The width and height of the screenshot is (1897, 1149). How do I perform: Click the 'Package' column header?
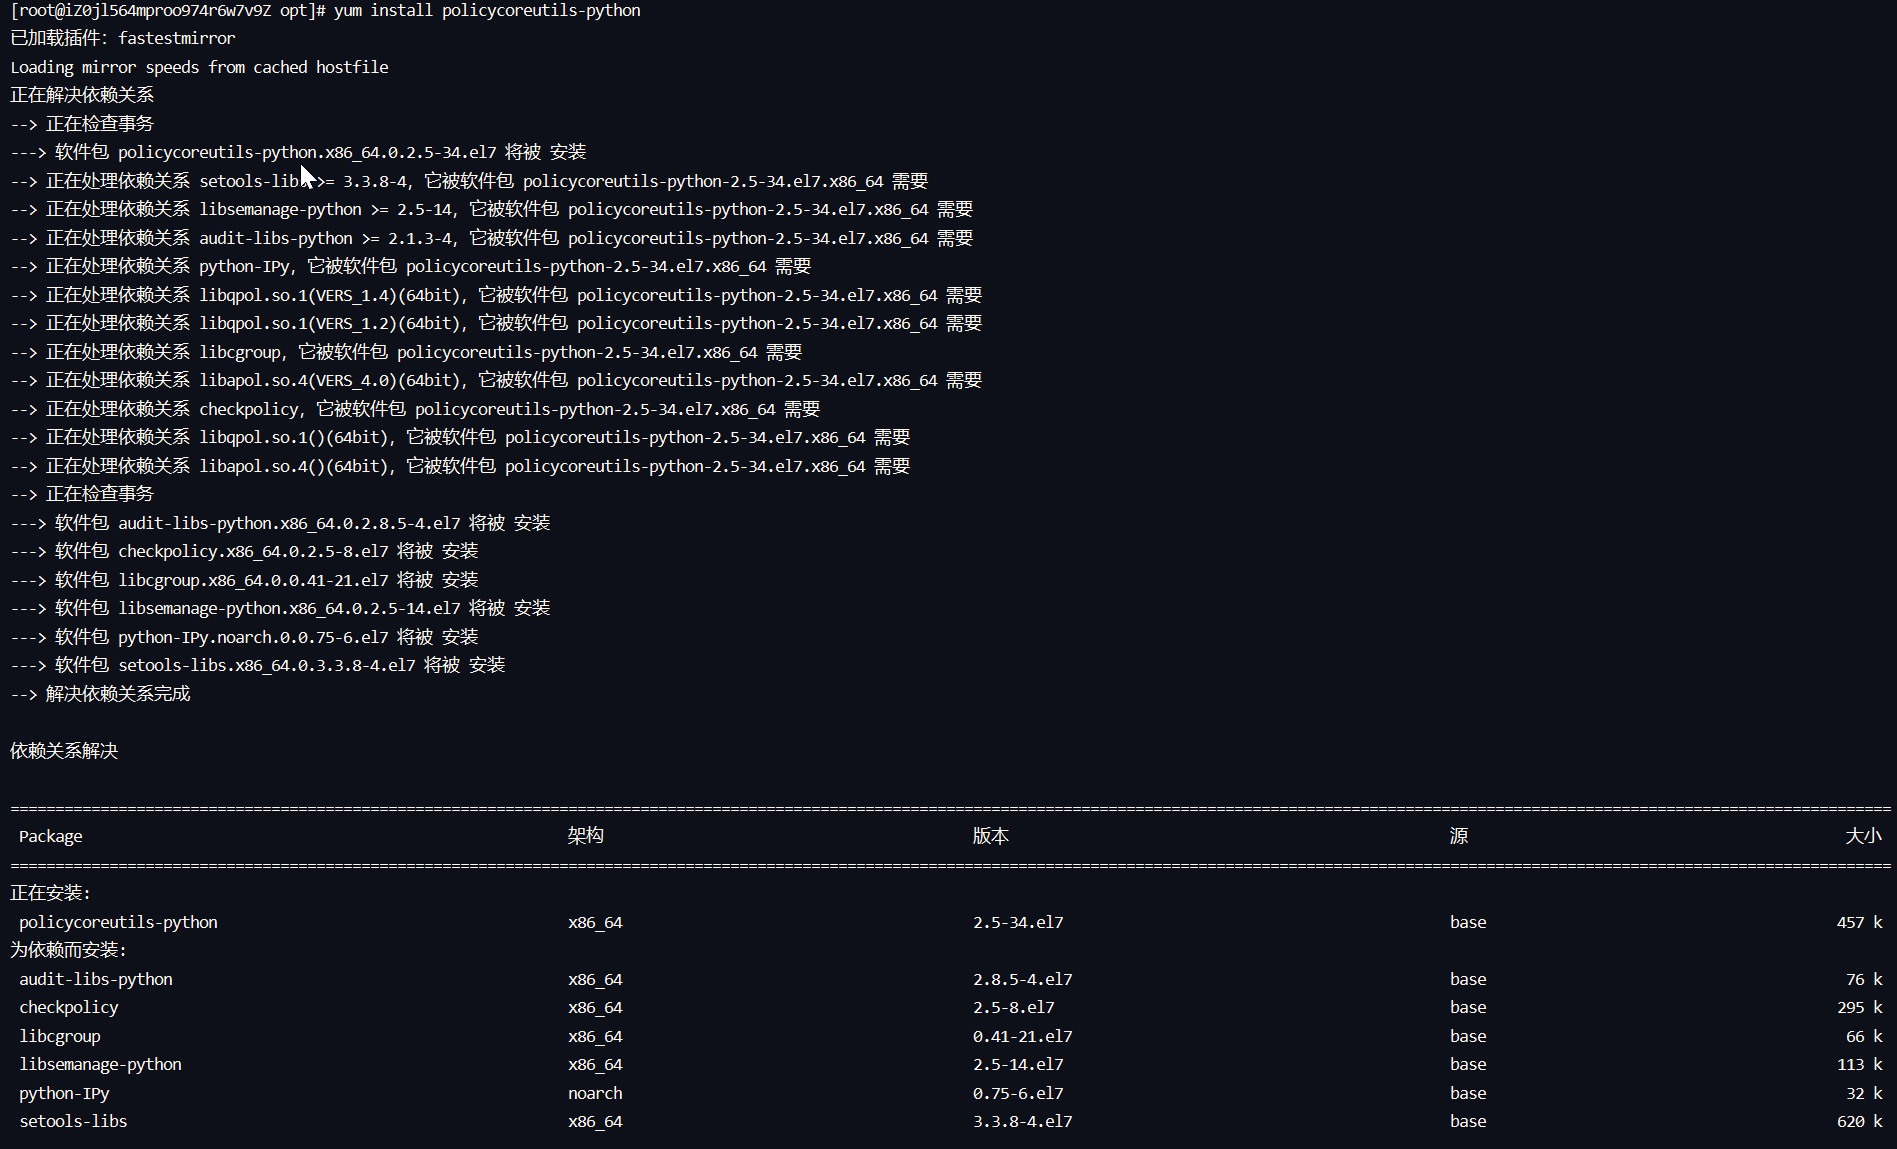(50, 836)
